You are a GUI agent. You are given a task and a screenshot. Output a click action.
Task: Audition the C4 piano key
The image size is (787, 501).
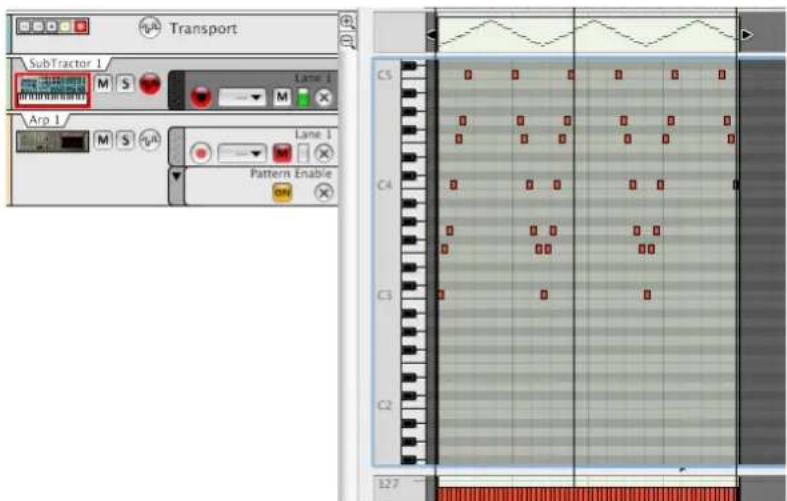pos(415,185)
